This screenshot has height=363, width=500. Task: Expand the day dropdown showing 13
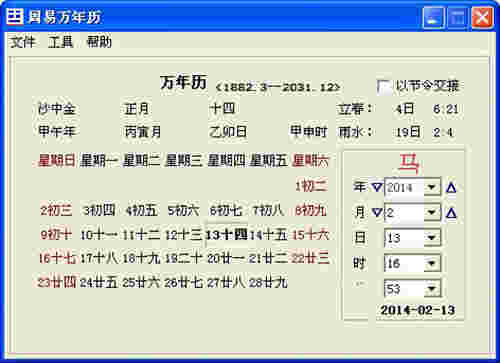[x=432, y=238]
